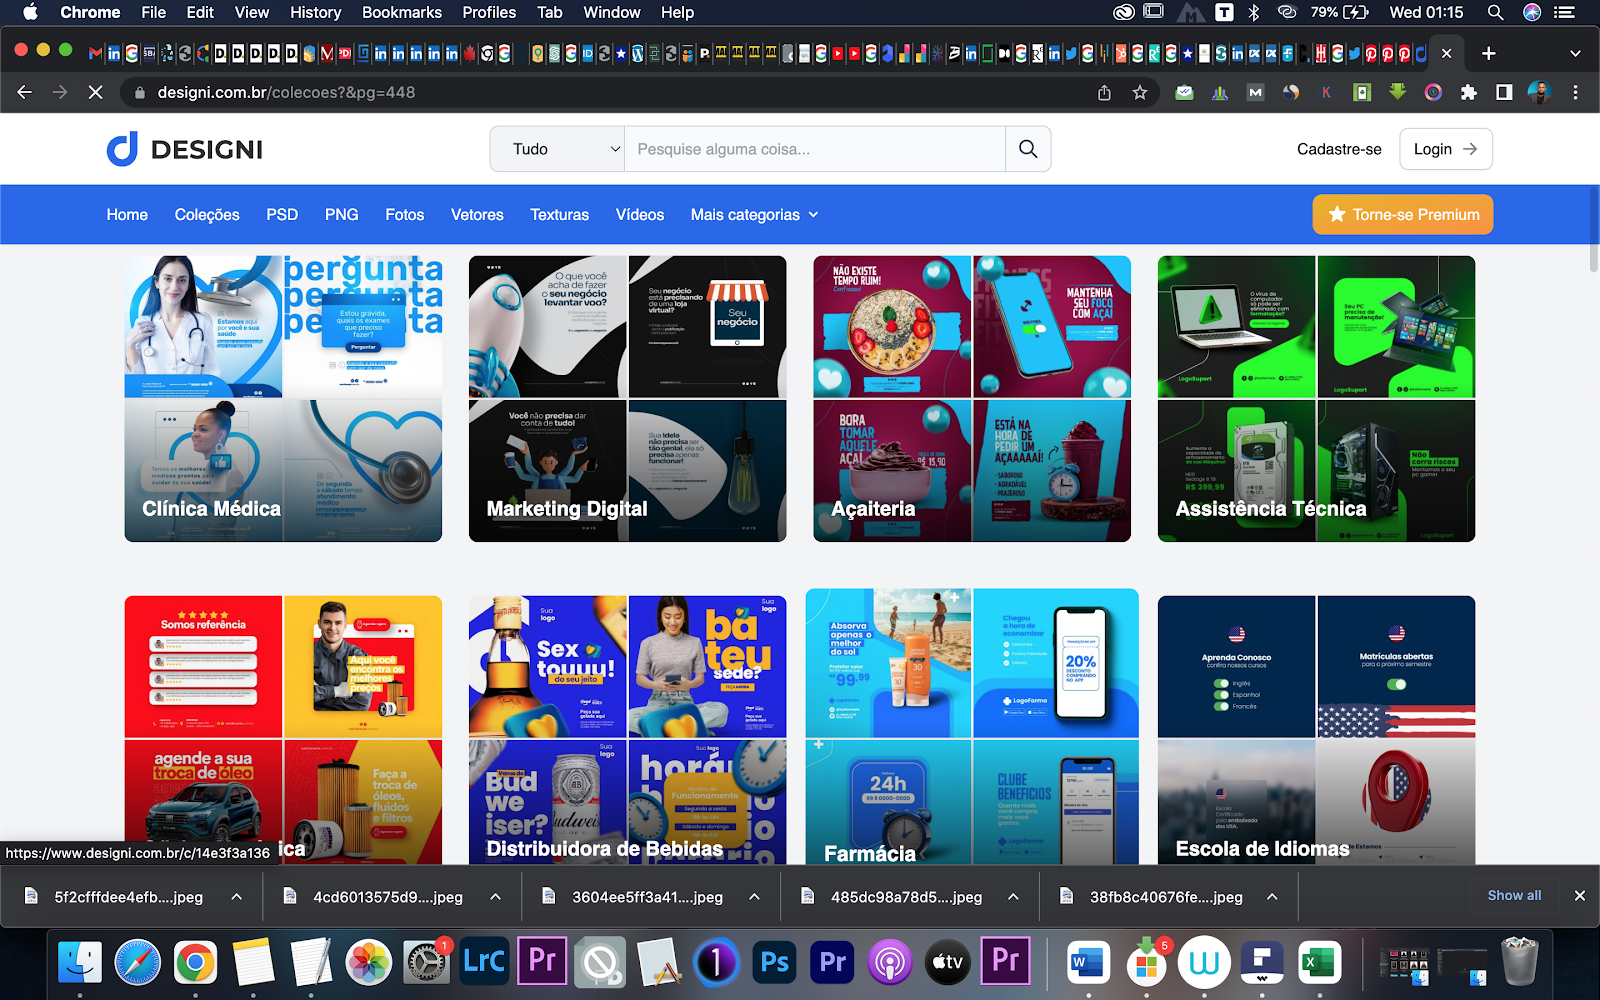Click the Designi logo
1600x1000 pixels.
coord(185,149)
